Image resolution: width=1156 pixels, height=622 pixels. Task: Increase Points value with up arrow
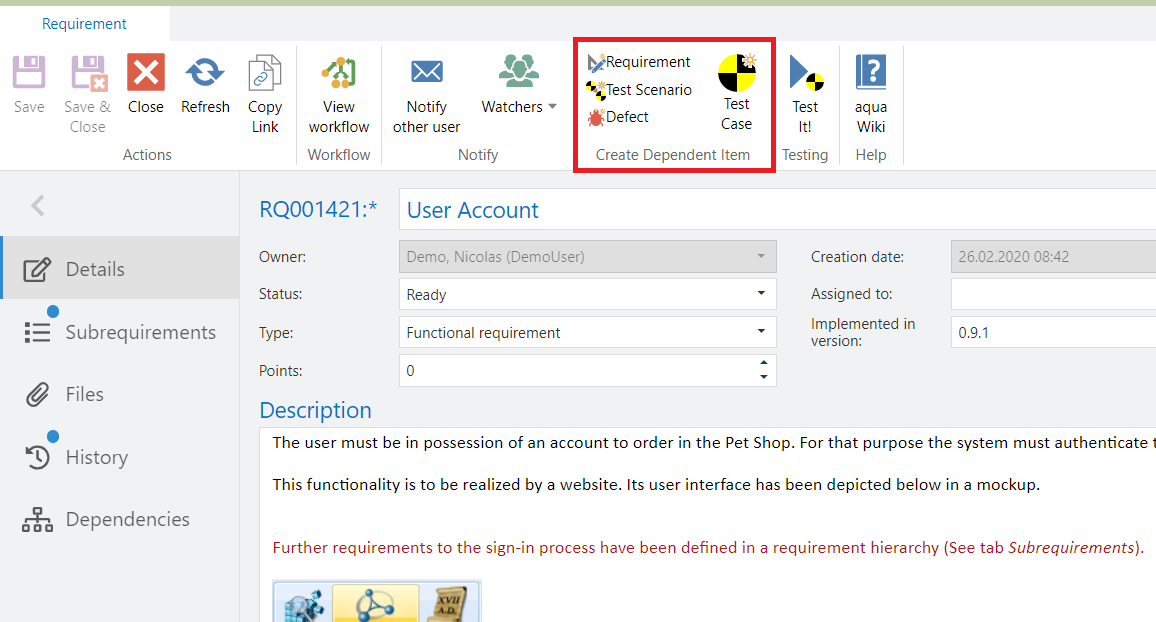point(764,364)
